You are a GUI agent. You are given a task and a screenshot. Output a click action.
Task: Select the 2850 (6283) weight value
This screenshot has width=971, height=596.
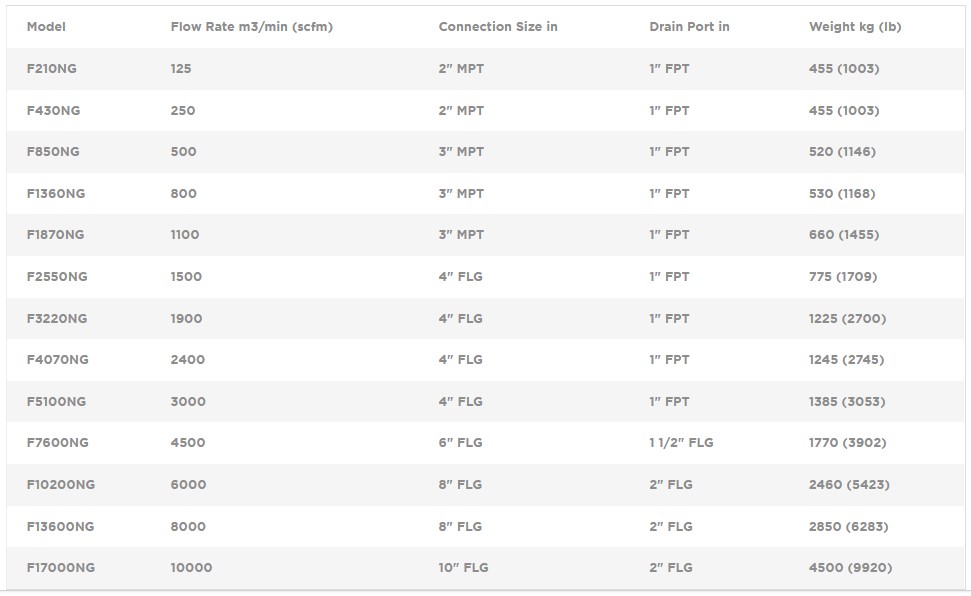click(848, 527)
